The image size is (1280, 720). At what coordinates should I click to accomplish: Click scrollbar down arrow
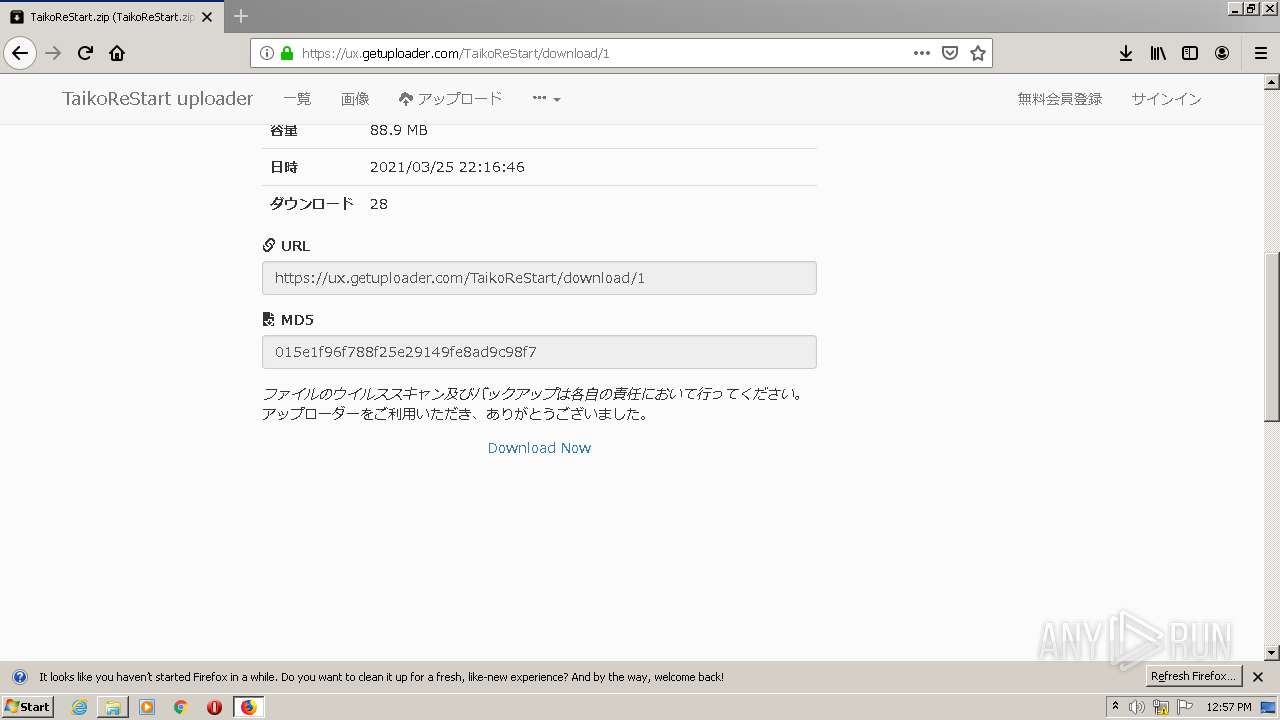point(1272,653)
